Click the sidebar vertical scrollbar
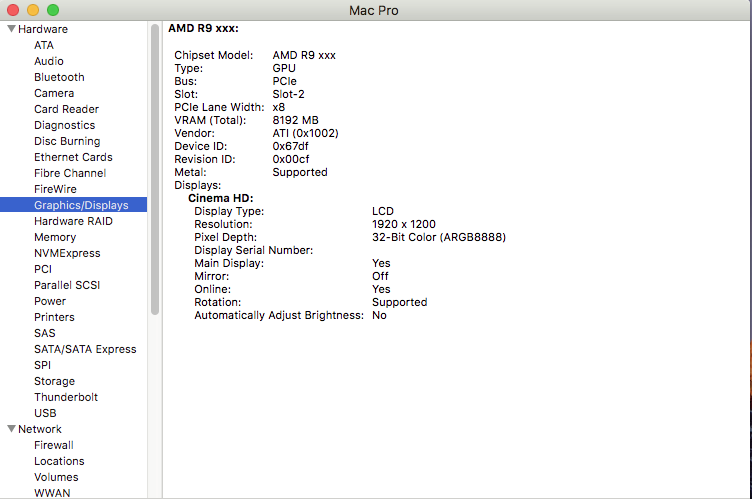Screen dimensions: 752x499 point(155,169)
